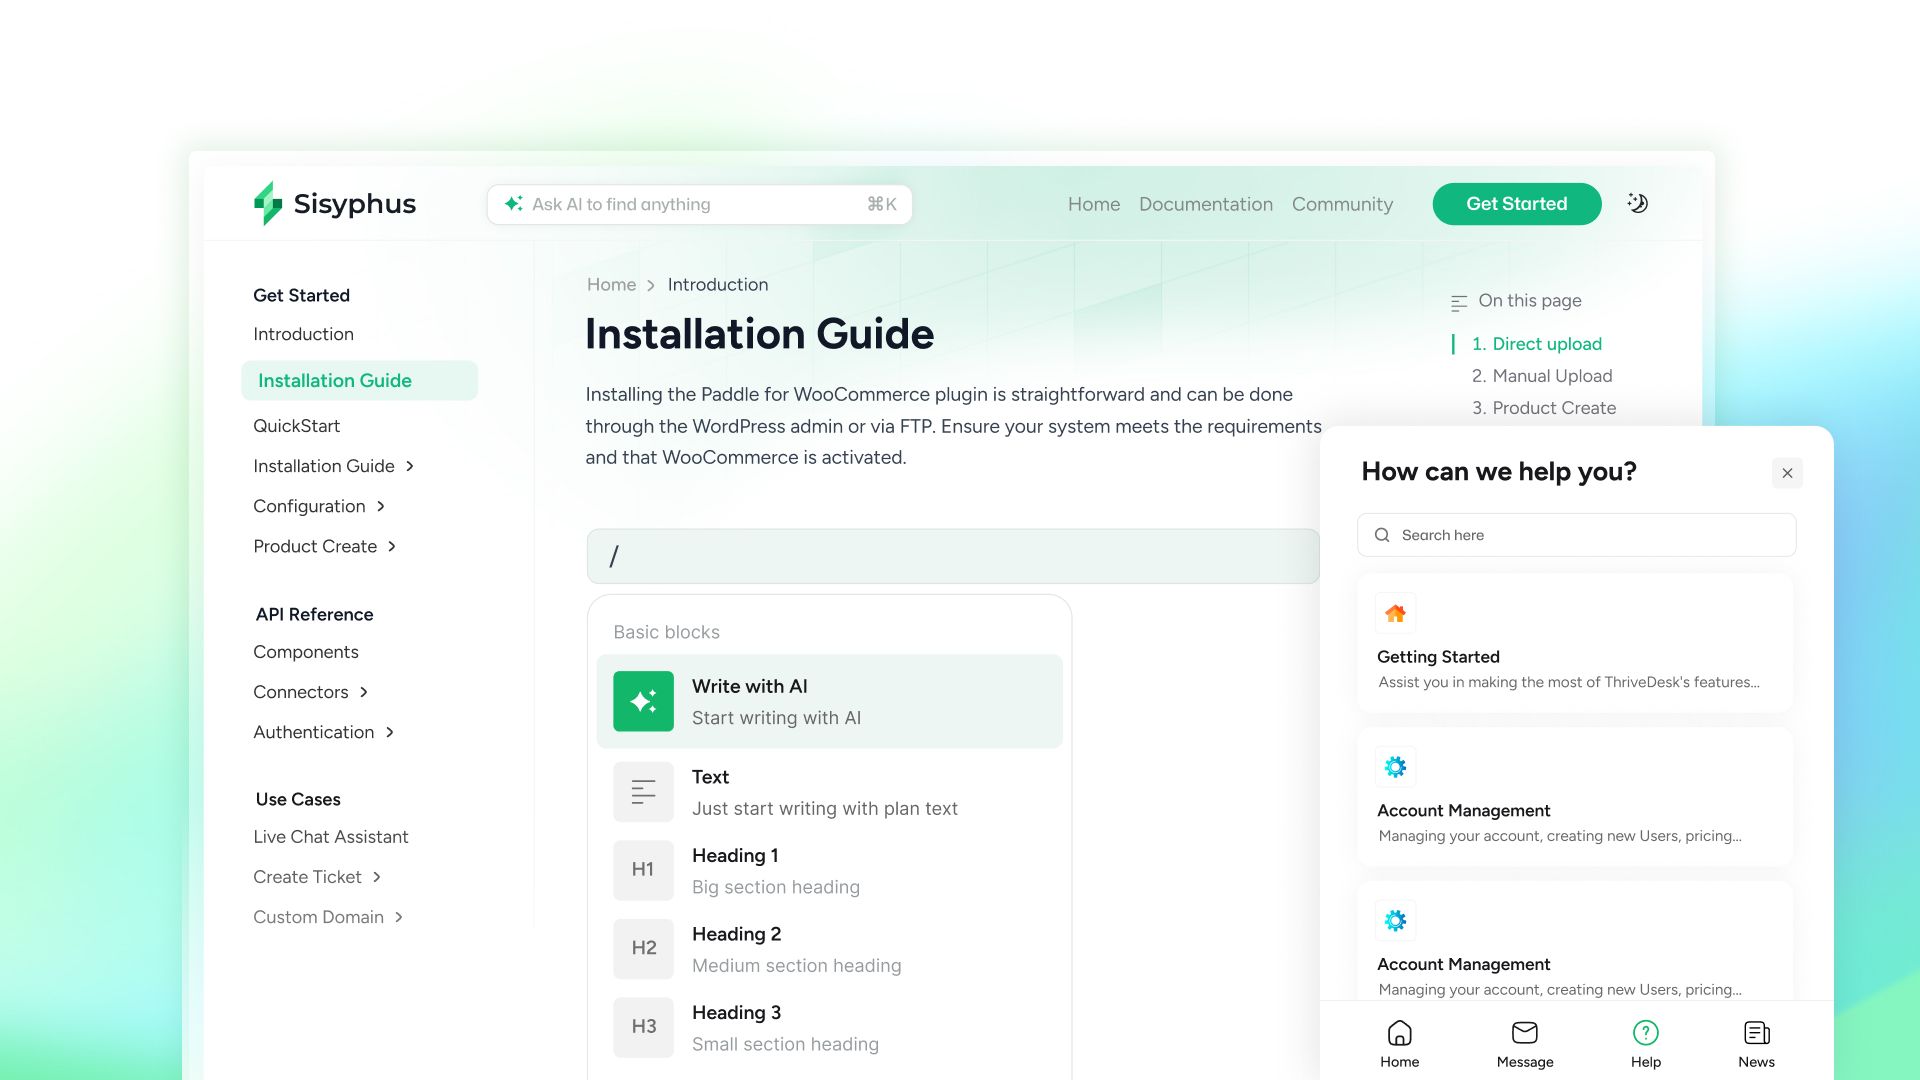Switch to News tab in help widget
The width and height of the screenshot is (1920, 1080).
[1756, 1044]
